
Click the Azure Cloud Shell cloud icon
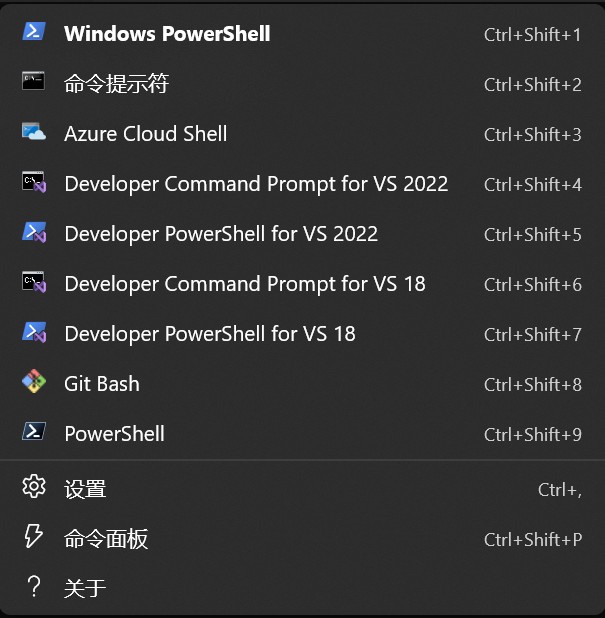[34, 132]
